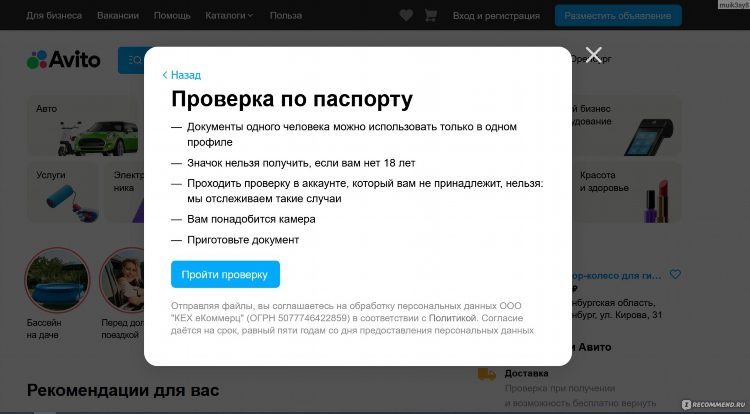Go back via the Назад link
750x414 pixels.
pyautogui.click(x=181, y=75)
